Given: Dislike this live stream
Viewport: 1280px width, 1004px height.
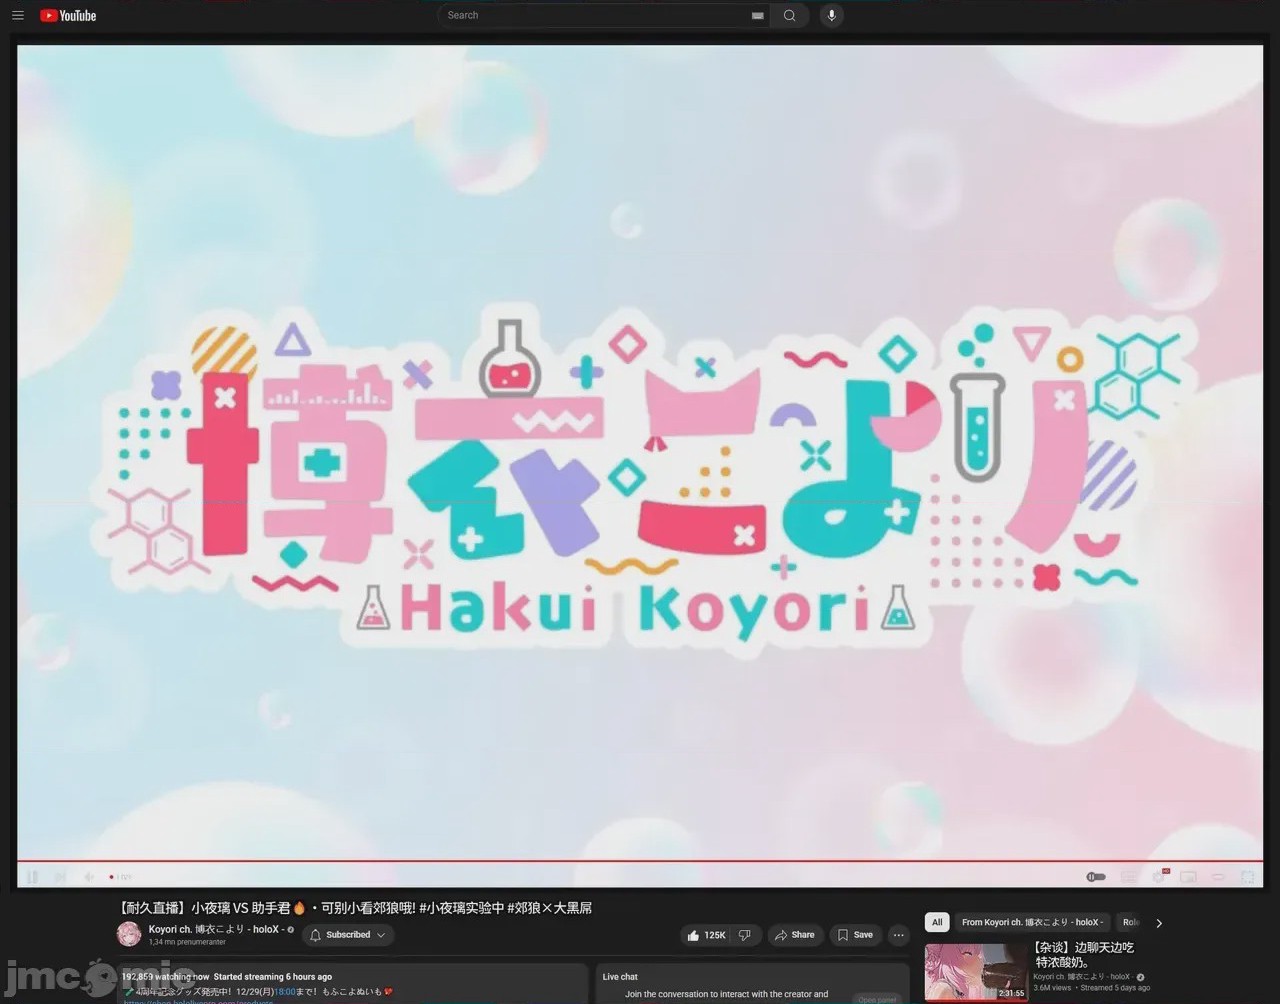Looking at the screenshot, I should pos(745,935).
